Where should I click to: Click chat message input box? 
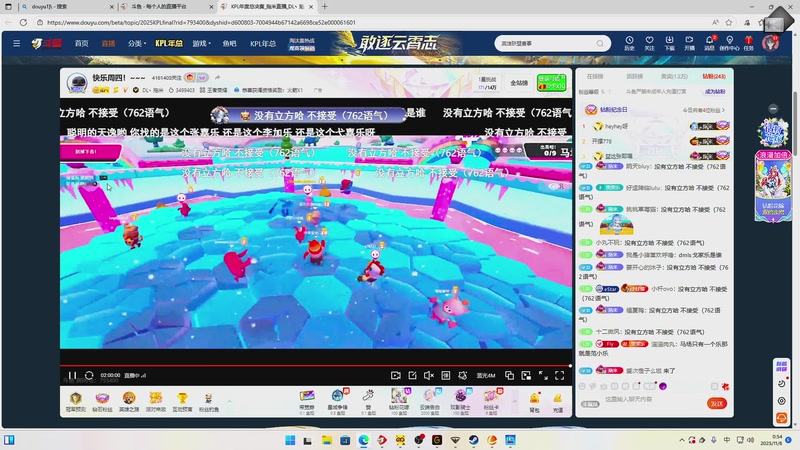tap(652, 399)
